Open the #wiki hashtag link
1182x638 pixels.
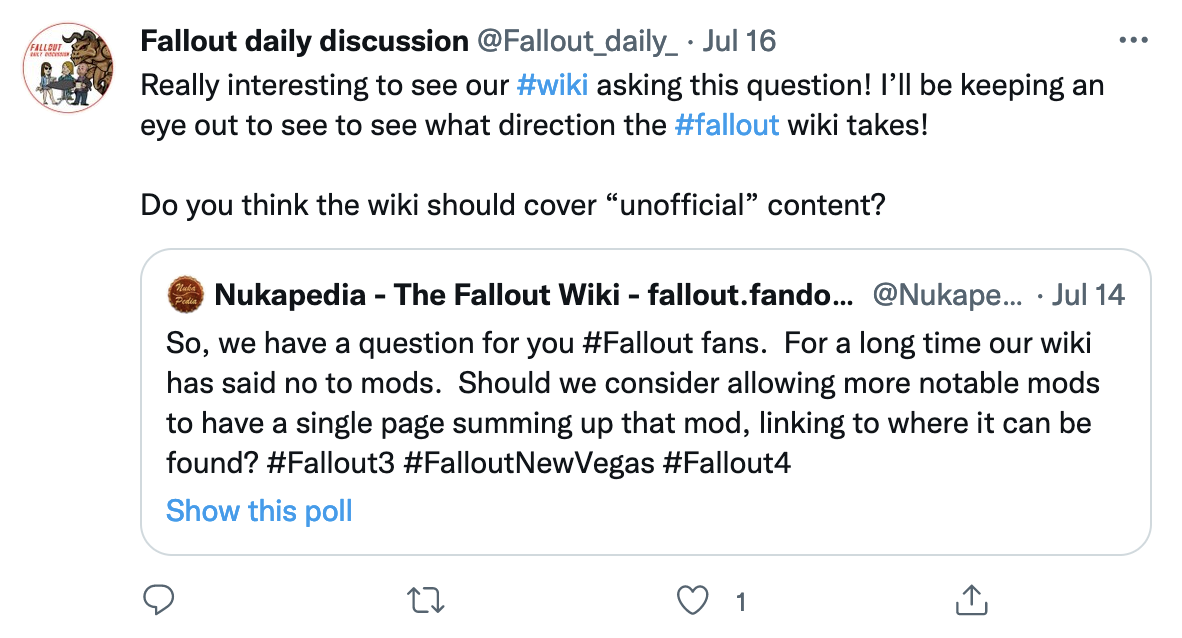click(551, 85)
